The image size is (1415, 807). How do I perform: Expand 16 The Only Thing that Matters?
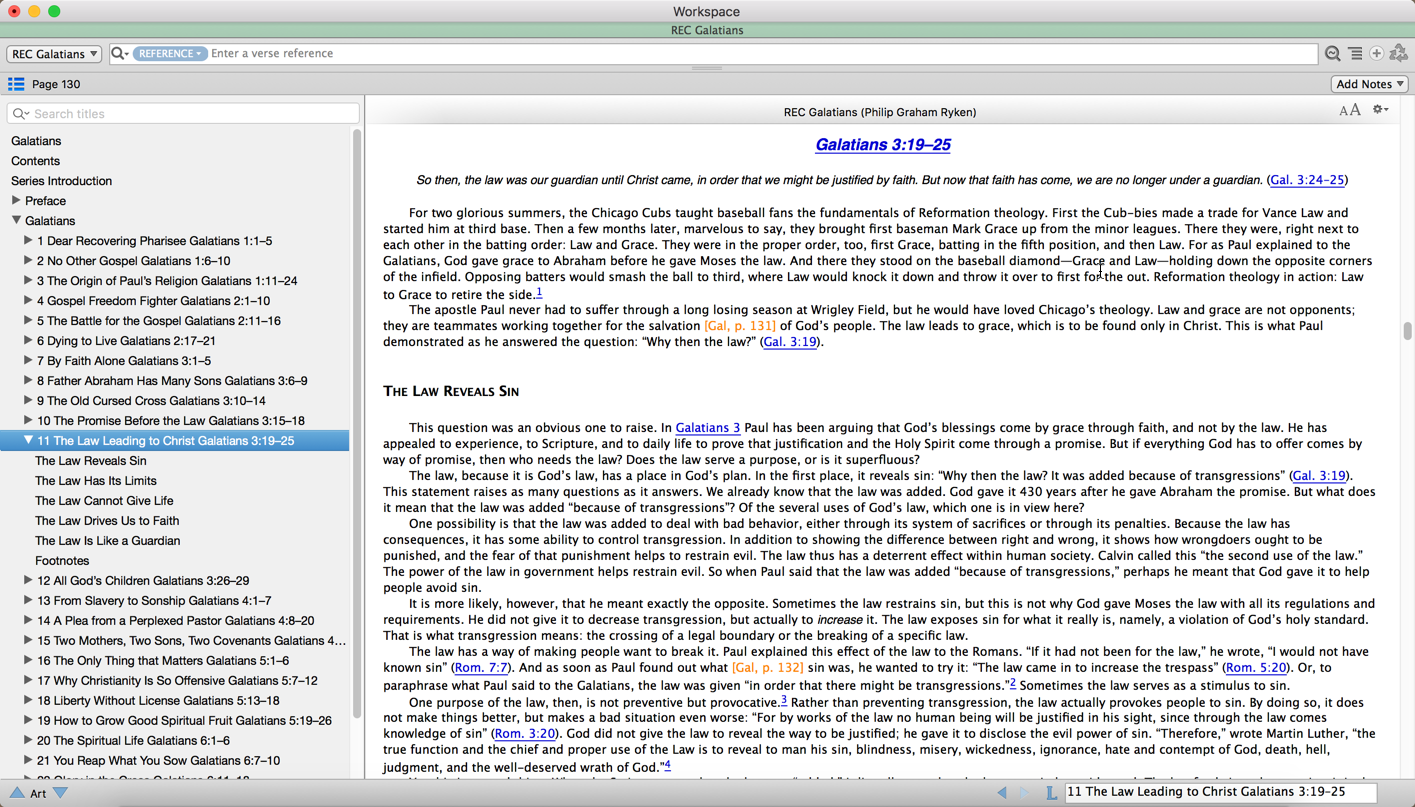28,661
